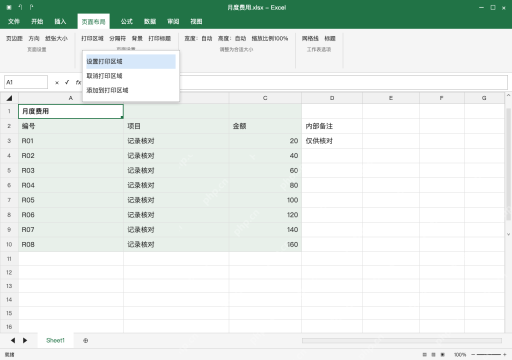Image resolution: width=512 pixels, height=360 pixels.
Task: Select cell containing 月度费用
Action: pyautogui.click(x=71, y=111)
